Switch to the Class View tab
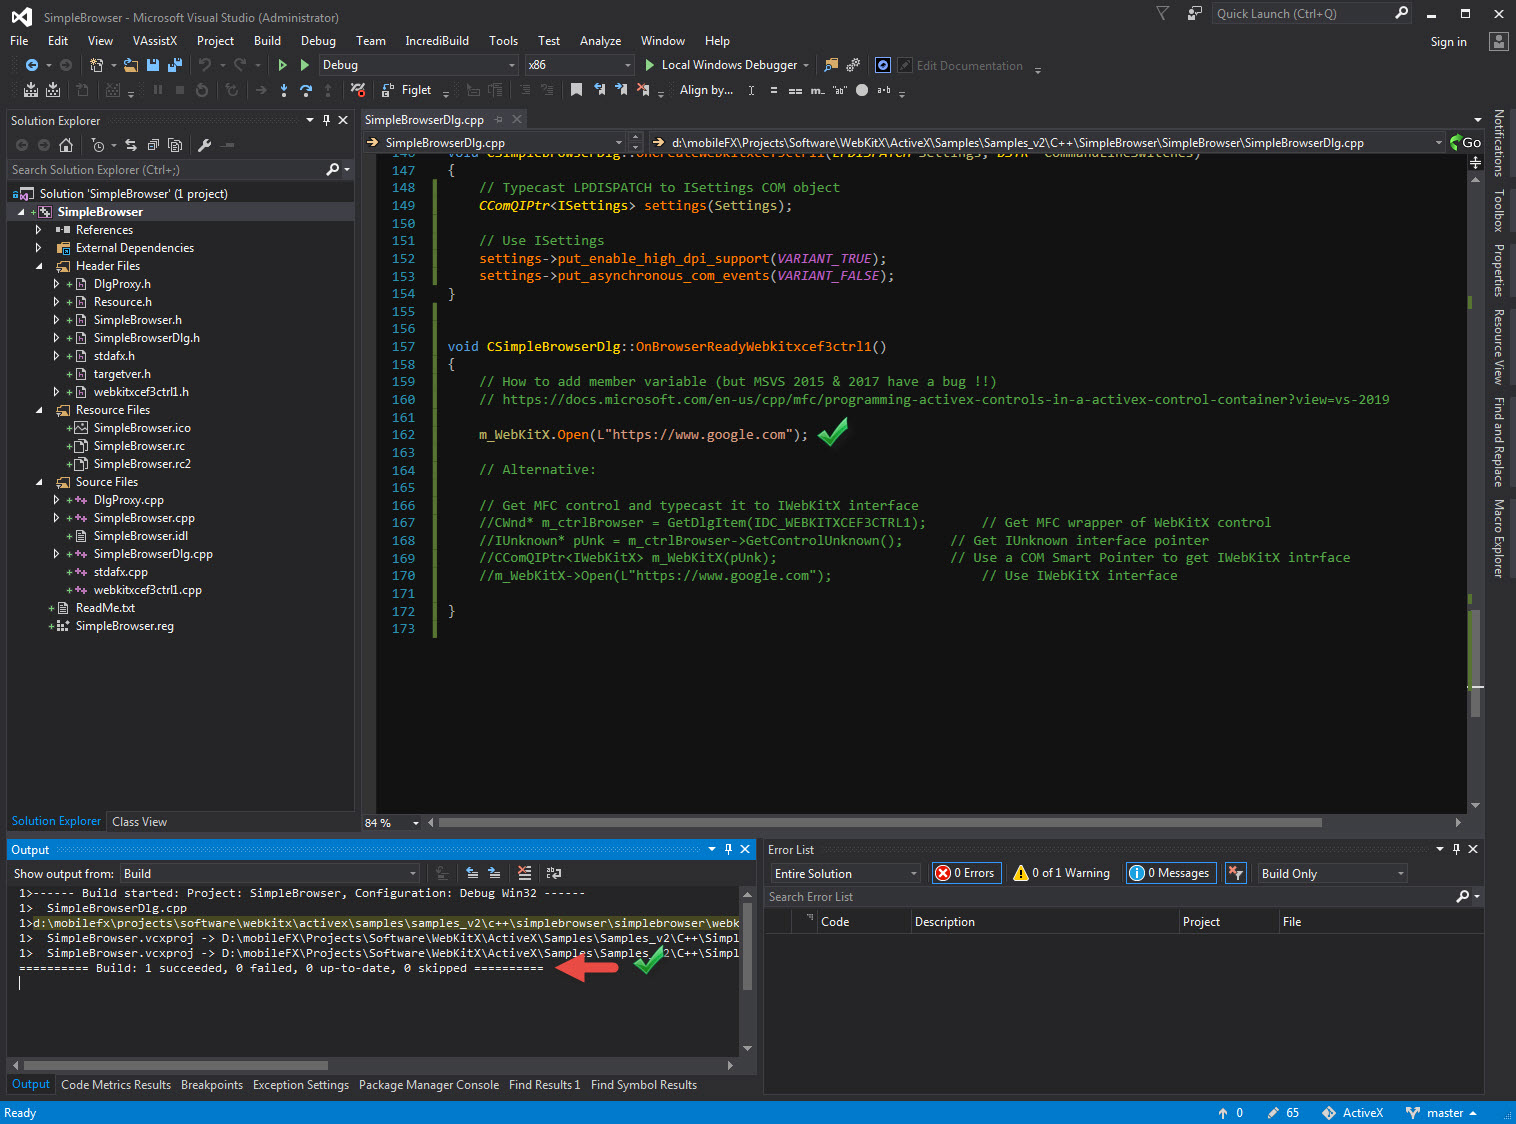 [x=140, y=822]
